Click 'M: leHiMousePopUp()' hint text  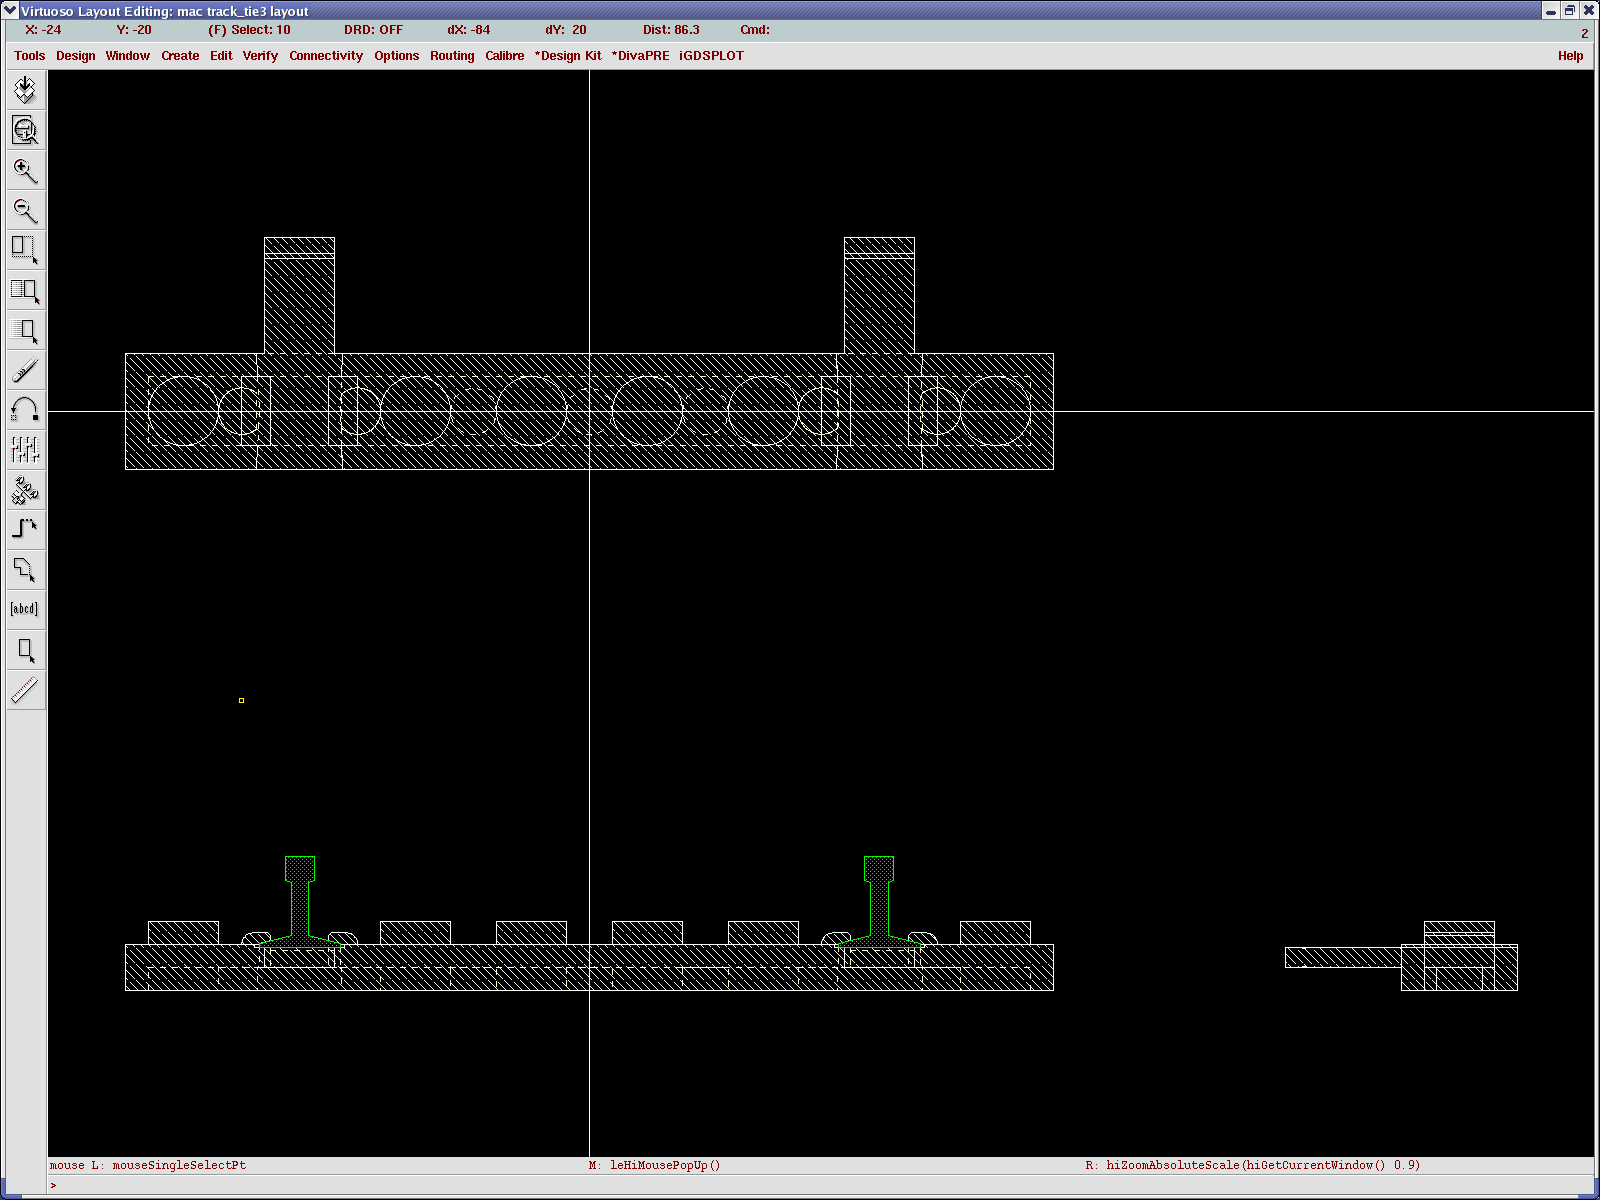pyautogui.click(x=654, y=1165)
